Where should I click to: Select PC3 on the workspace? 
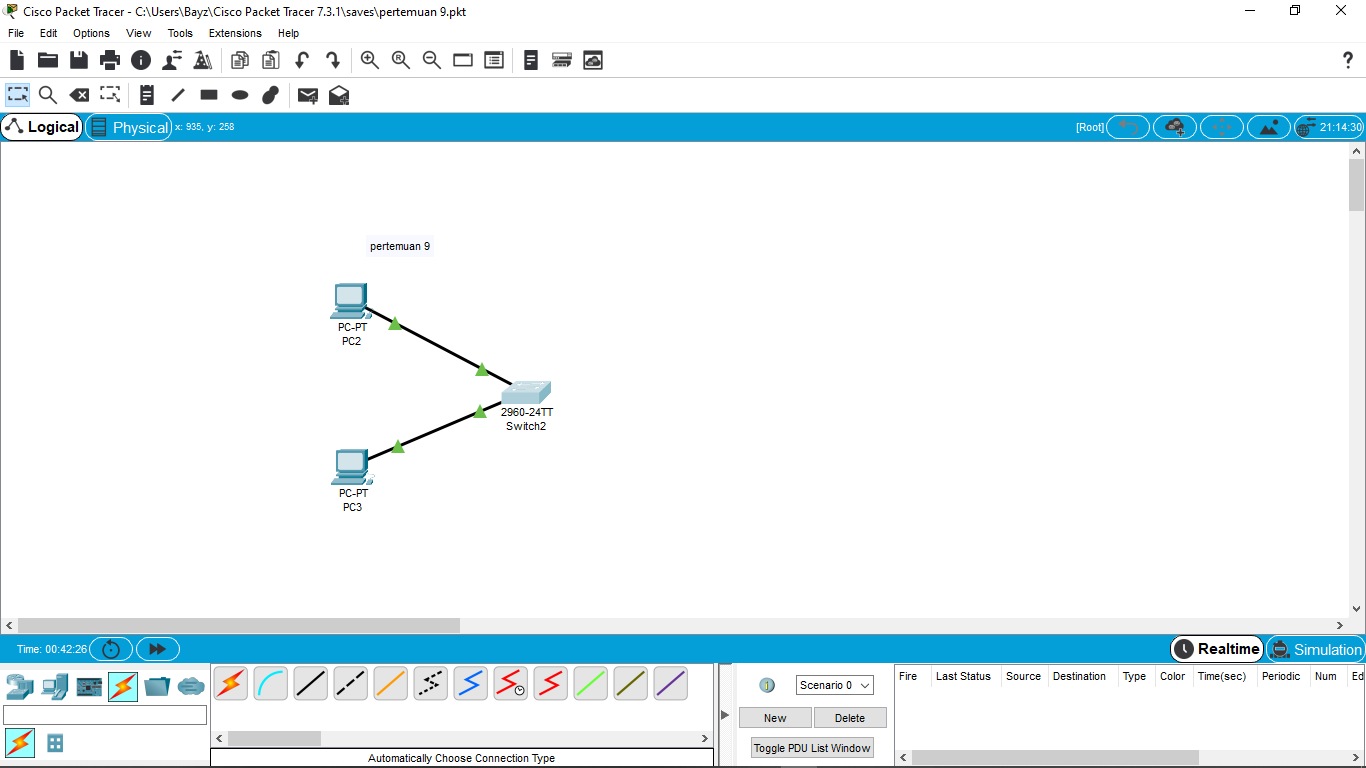(351, 466)
